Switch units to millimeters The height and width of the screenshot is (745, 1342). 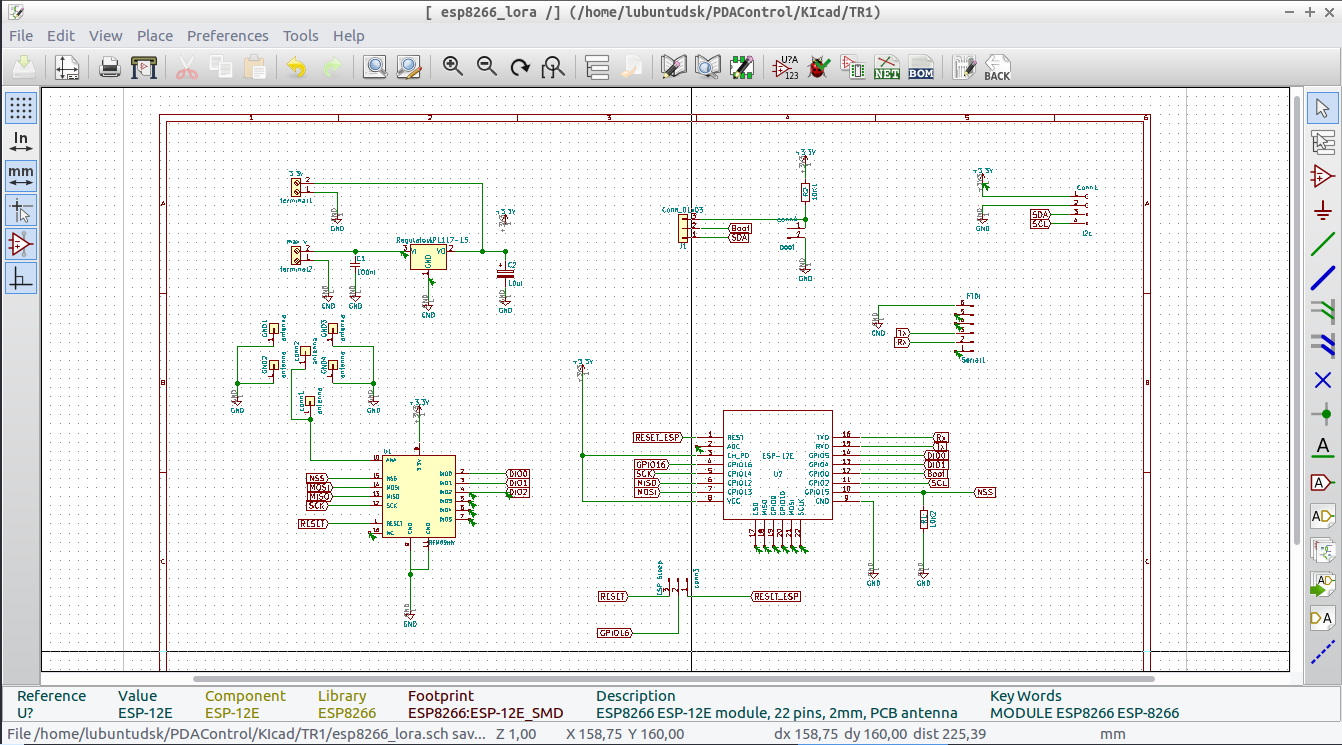tap(21, 176)
